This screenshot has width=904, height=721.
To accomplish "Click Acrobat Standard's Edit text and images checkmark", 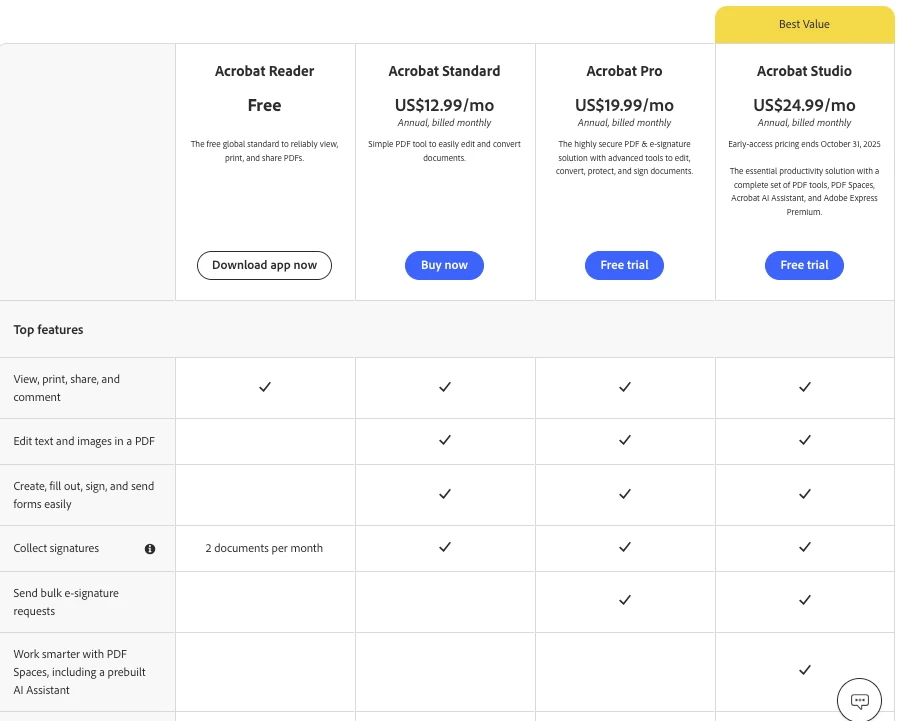I will pos(445,440).
